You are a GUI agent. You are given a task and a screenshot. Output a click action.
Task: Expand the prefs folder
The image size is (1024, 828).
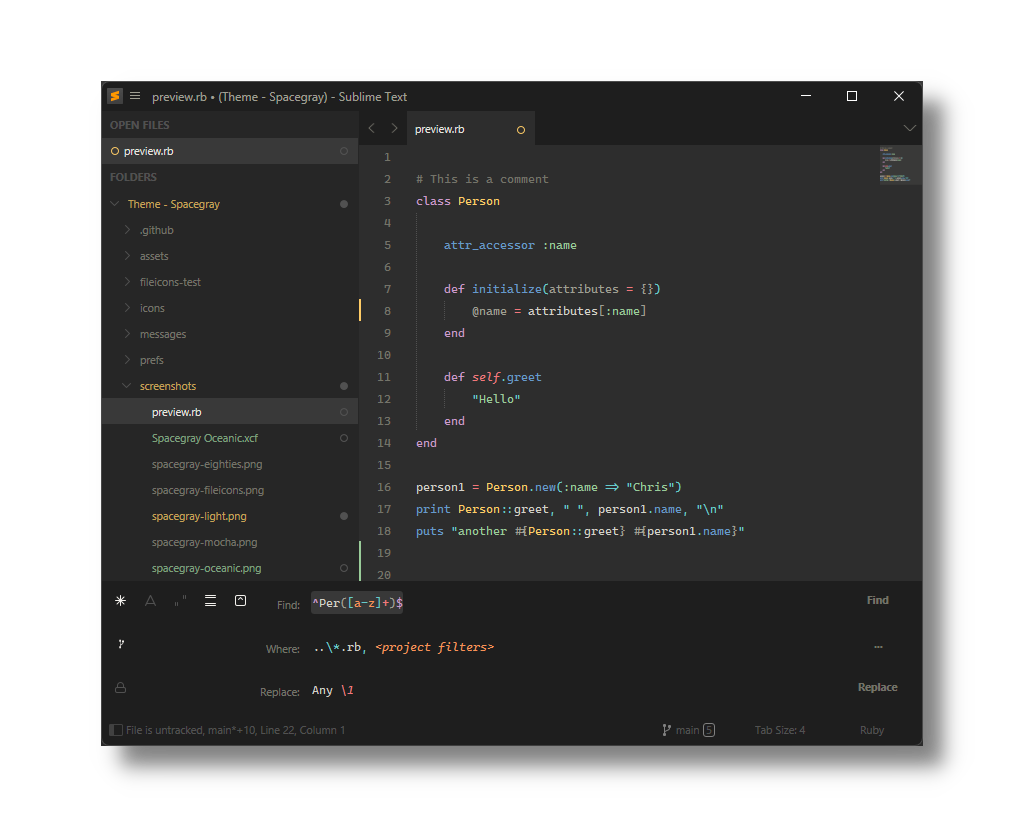(127, 360)
